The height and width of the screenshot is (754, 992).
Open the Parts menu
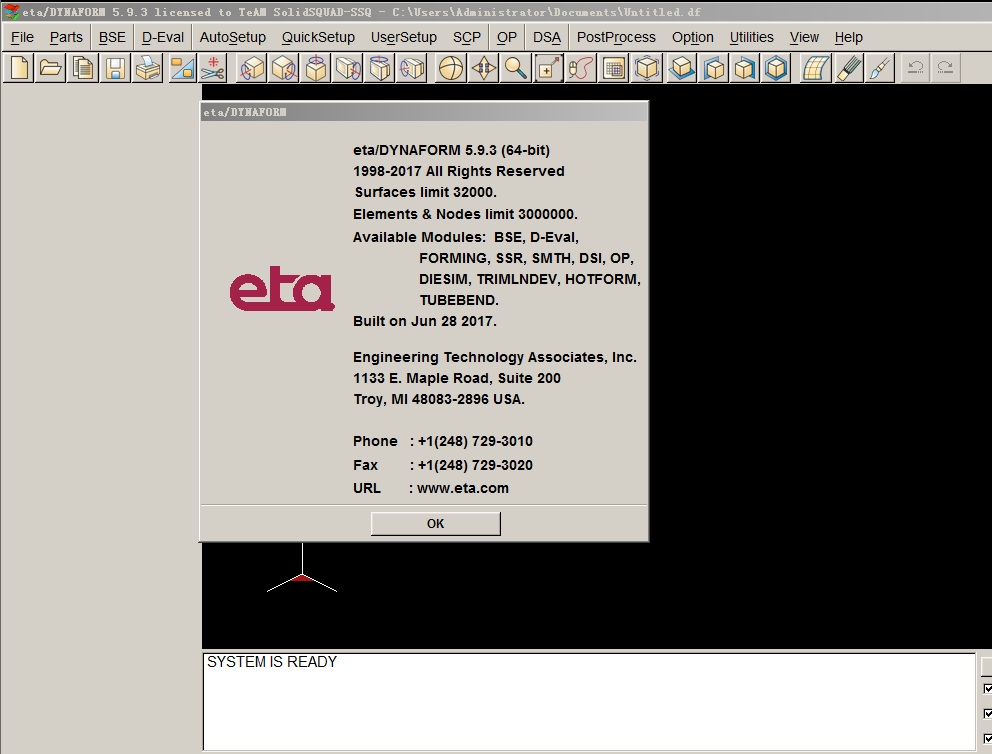tap(66, 37)
